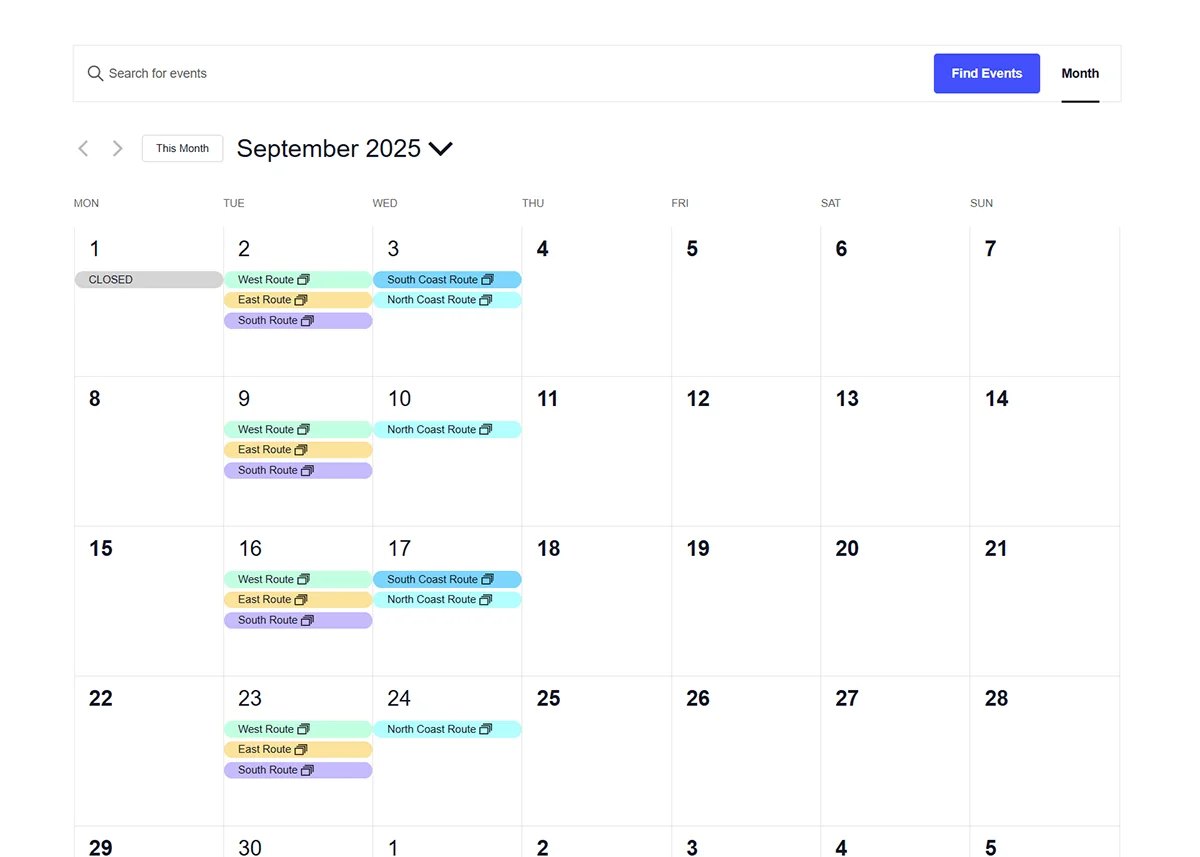Select day number 23 in calendar
1200x857 pixels.
point(250,699)
